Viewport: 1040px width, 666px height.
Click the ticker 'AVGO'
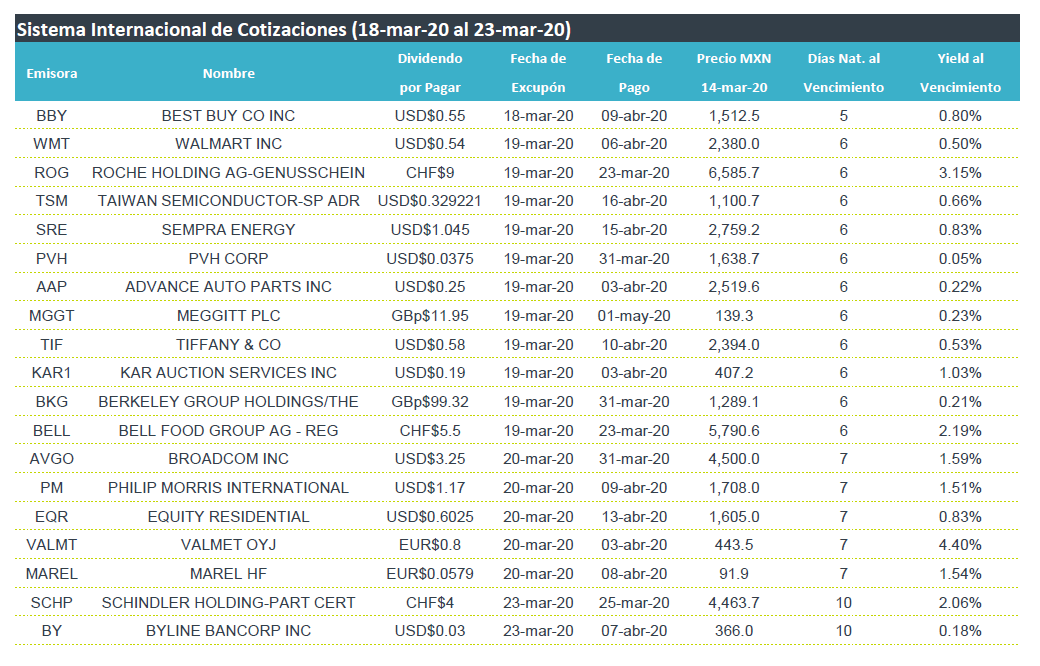tap(52, 459)
